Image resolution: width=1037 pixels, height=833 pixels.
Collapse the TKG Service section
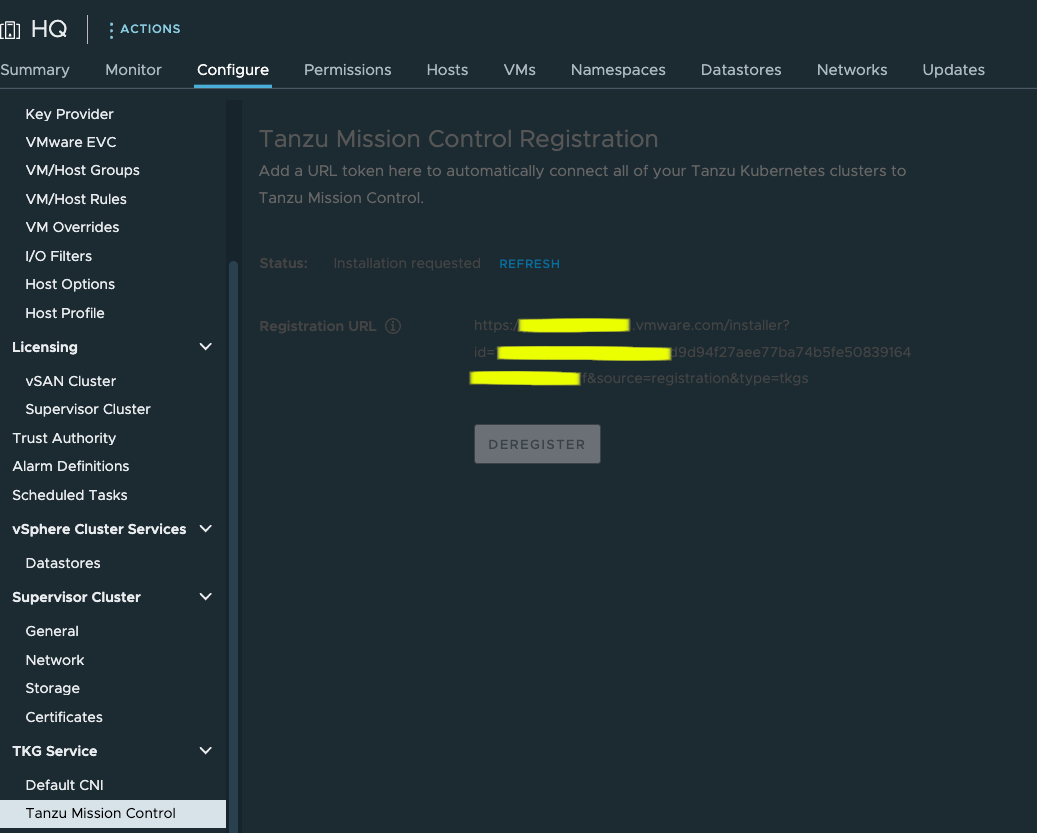click(x=205, y=751)
